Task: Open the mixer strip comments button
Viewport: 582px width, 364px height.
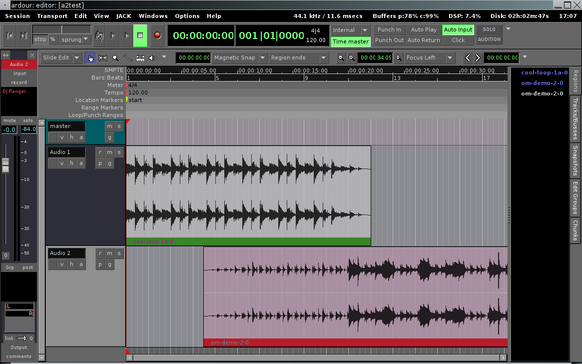Action: pyautogui.click(x=19, y=356)
